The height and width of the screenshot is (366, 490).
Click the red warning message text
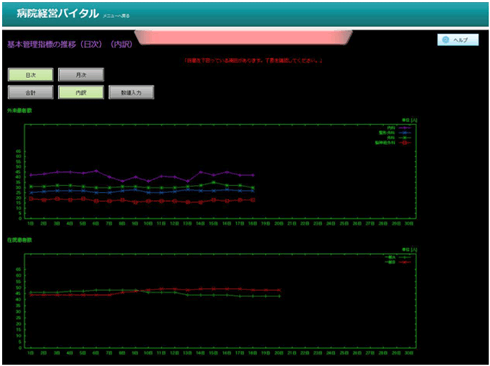(253, 61)
